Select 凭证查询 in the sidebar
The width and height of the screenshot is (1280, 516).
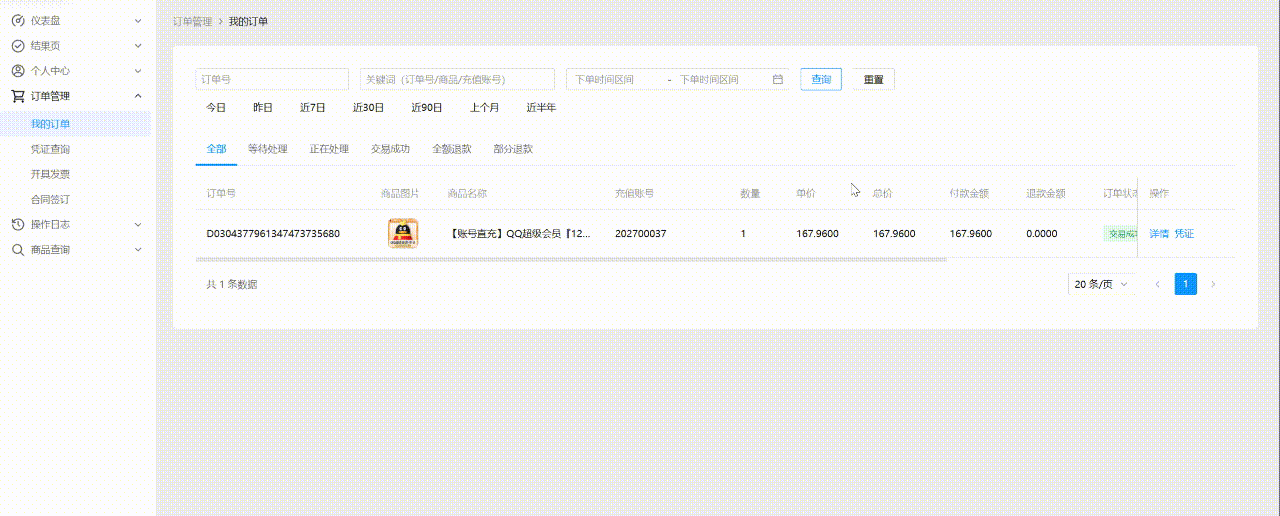[x=50, y=149]
